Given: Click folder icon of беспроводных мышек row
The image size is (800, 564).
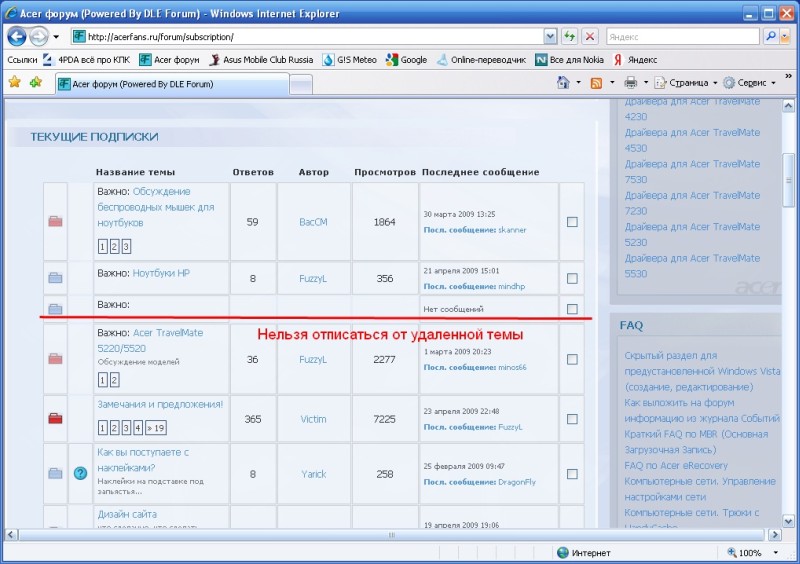Looking at the screenshot, I should 55,221.
